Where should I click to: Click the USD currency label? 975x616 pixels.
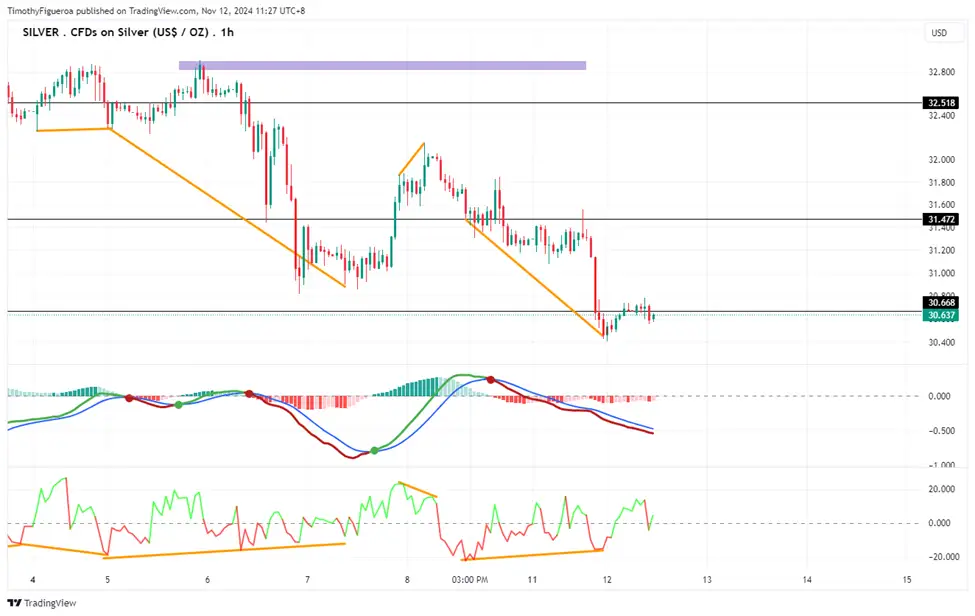[939, 33]
